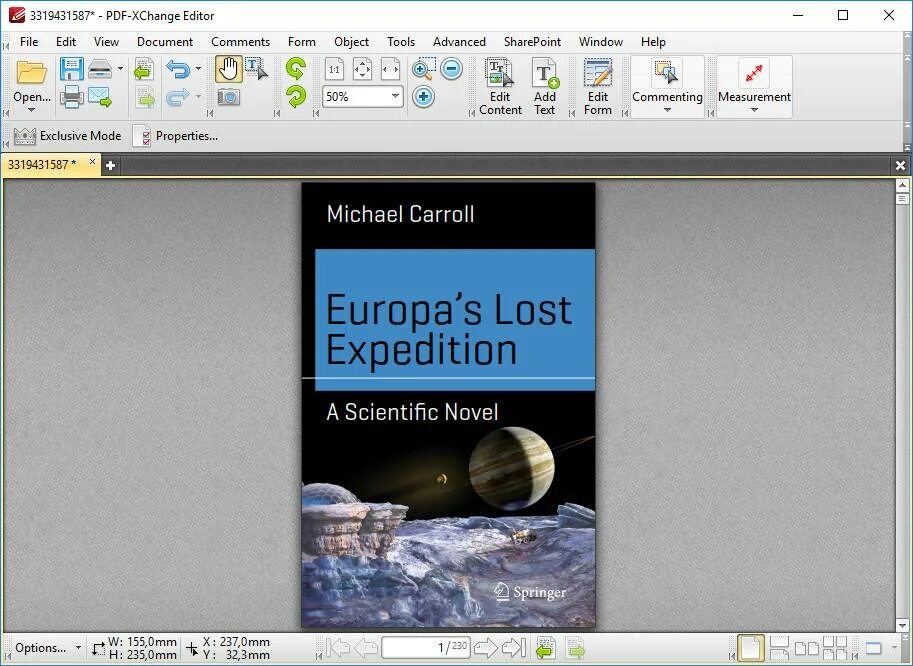
Task: Open a file with the folder icon
Action: pyautogui.click(x=31, y=73)
